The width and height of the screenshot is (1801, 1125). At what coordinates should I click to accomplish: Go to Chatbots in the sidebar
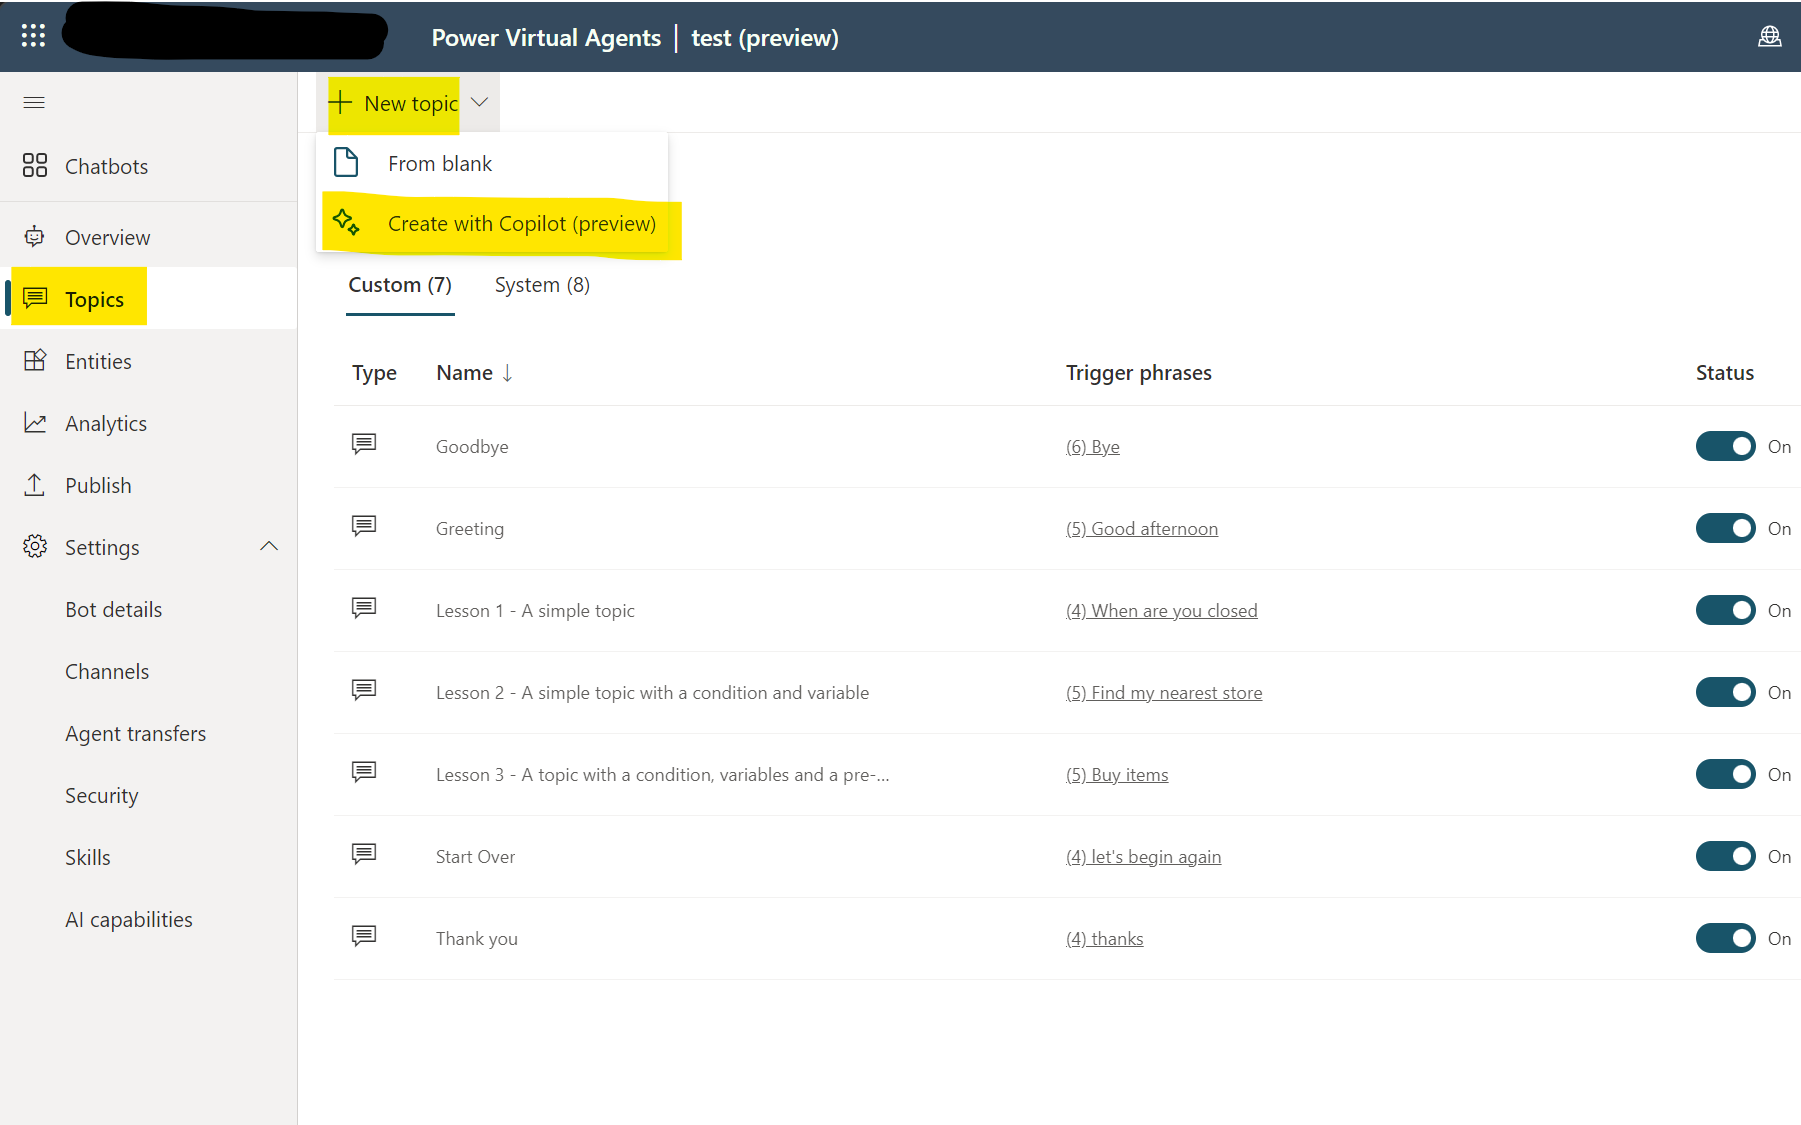point(149,166)
